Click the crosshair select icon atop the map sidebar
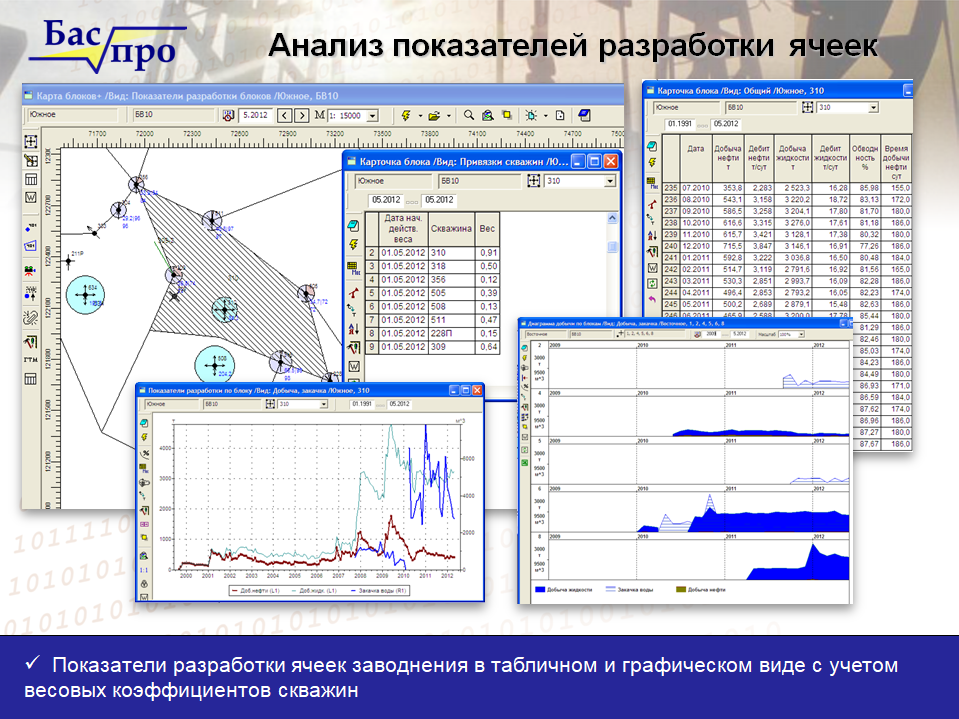The width and height of the screenshot is (959, 719). [x=31, y=142]
